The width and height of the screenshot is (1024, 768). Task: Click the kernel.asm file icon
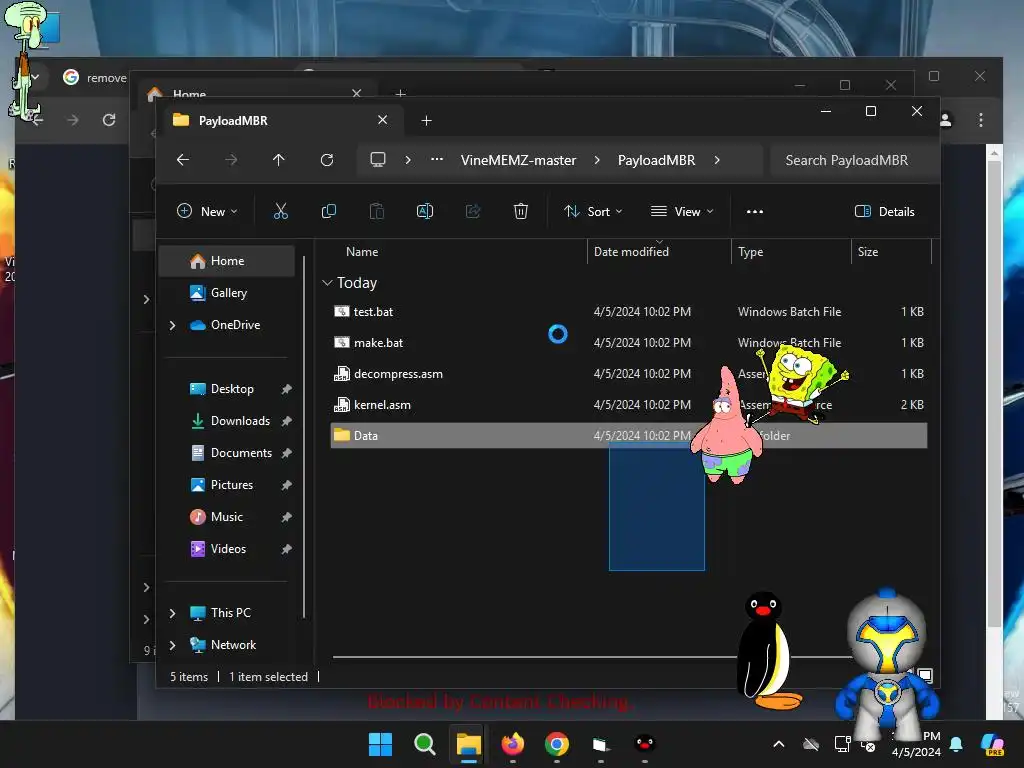342,405
